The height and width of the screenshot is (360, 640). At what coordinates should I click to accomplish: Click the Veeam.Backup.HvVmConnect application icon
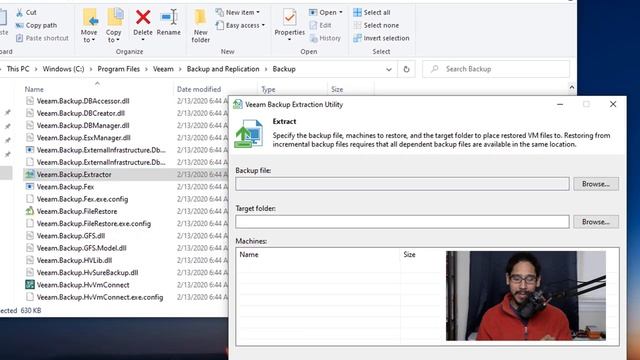point(29,284)
